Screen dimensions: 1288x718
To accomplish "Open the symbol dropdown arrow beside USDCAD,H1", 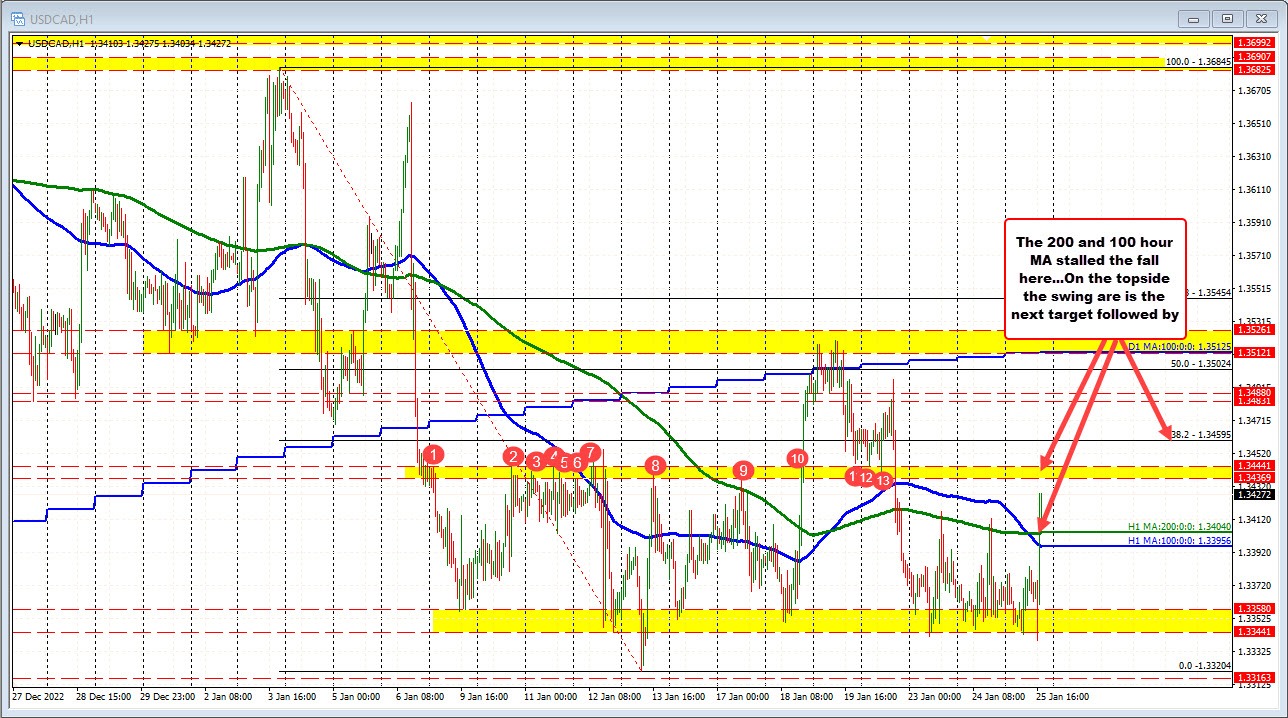I will (19, 43).
